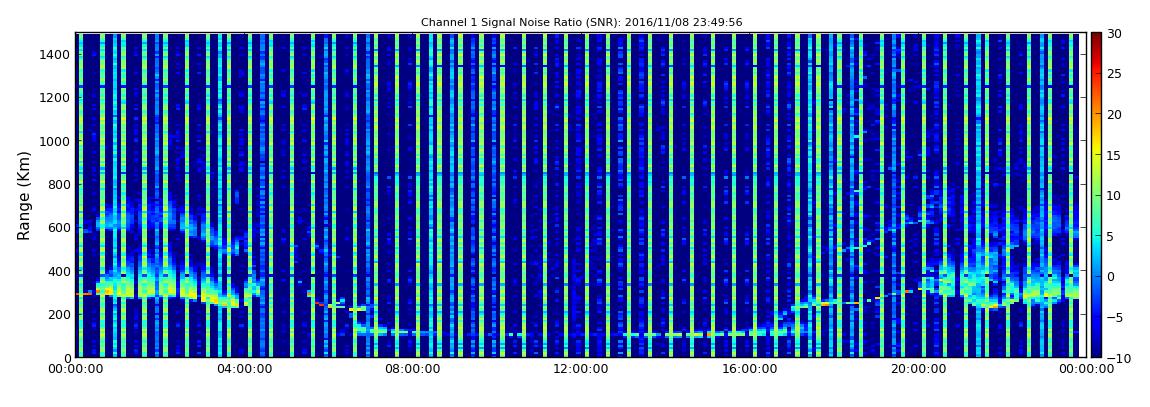Click the 1000 range tick label
1150x407 pixels.
tap(56, 141)
